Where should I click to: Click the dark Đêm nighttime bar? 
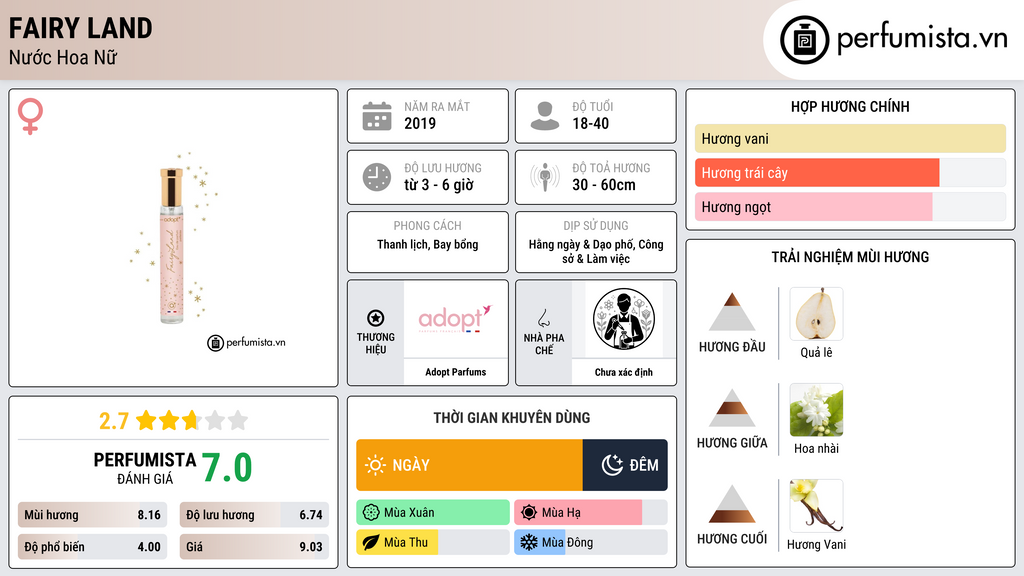[x=625, y=465]
